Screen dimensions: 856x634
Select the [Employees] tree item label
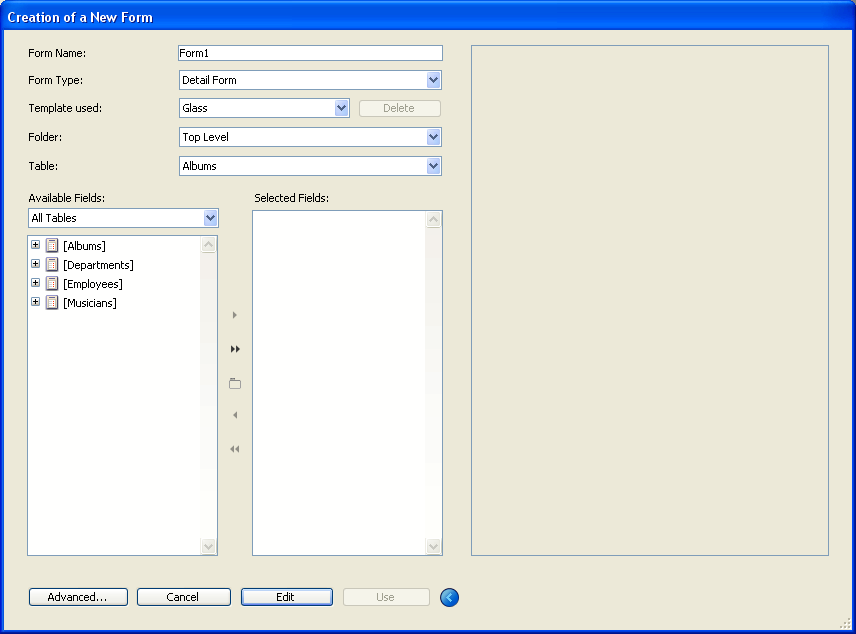(92, 284)
